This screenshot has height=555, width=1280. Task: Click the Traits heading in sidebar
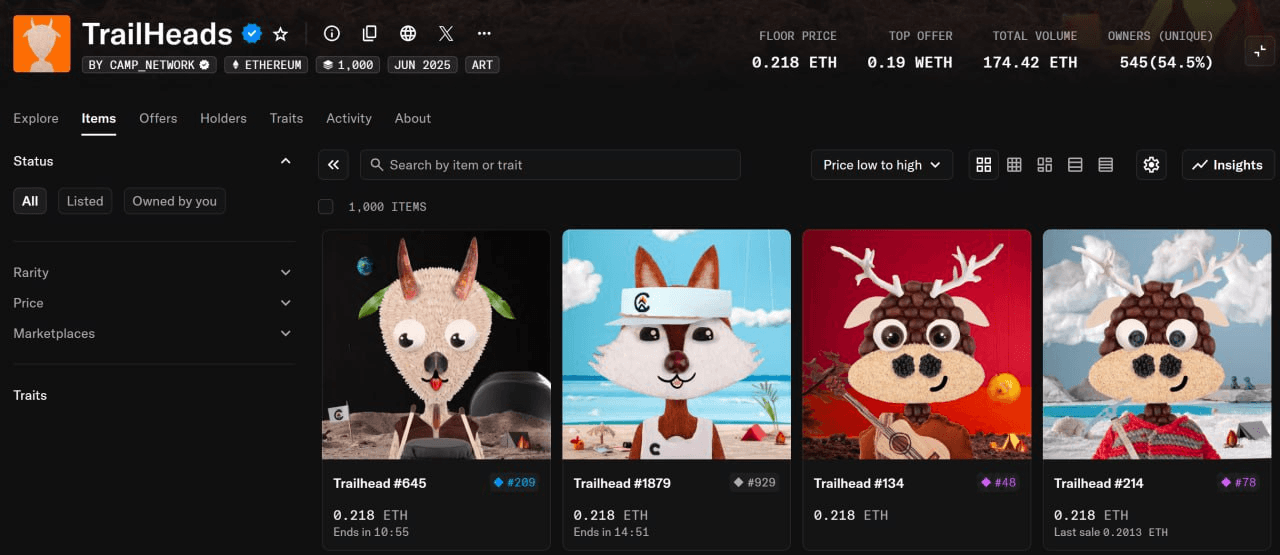coord(30,395)
